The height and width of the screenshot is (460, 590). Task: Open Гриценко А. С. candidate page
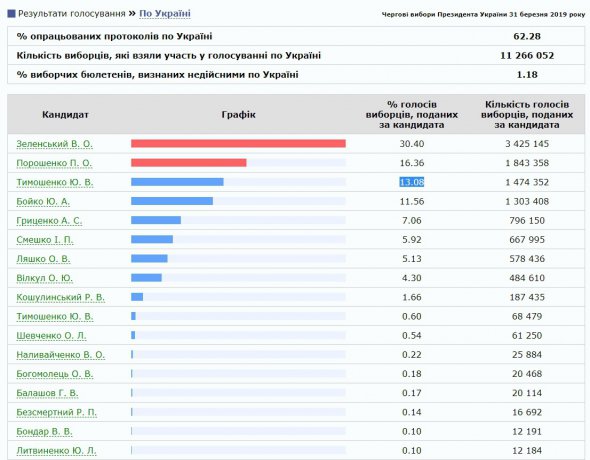pyautogui.click(x=49, y=221)
